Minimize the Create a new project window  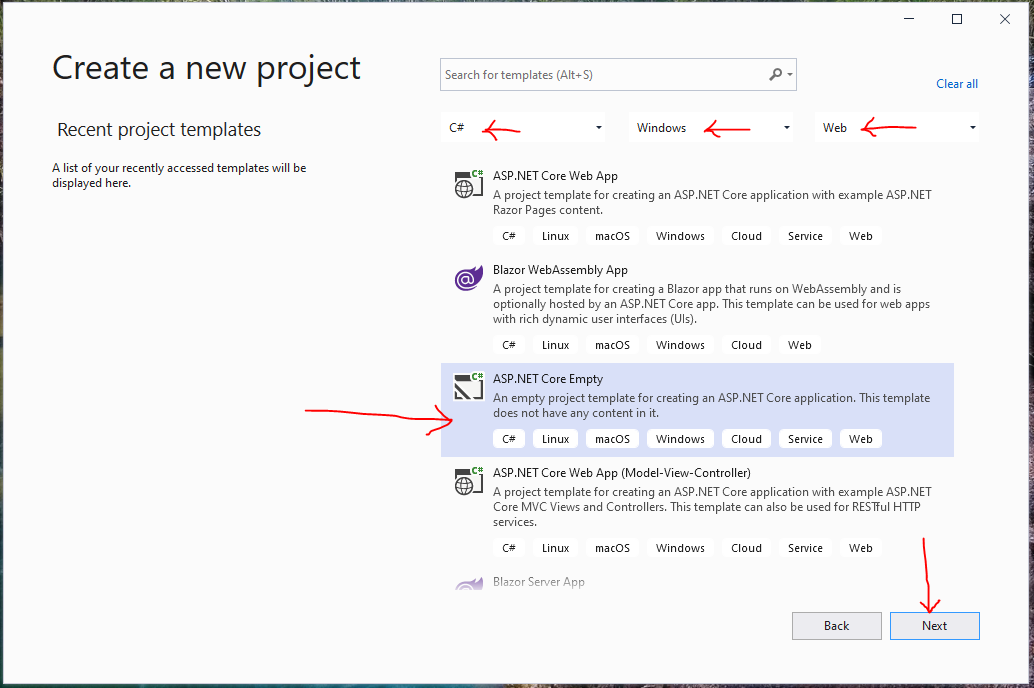coord(909,19)
